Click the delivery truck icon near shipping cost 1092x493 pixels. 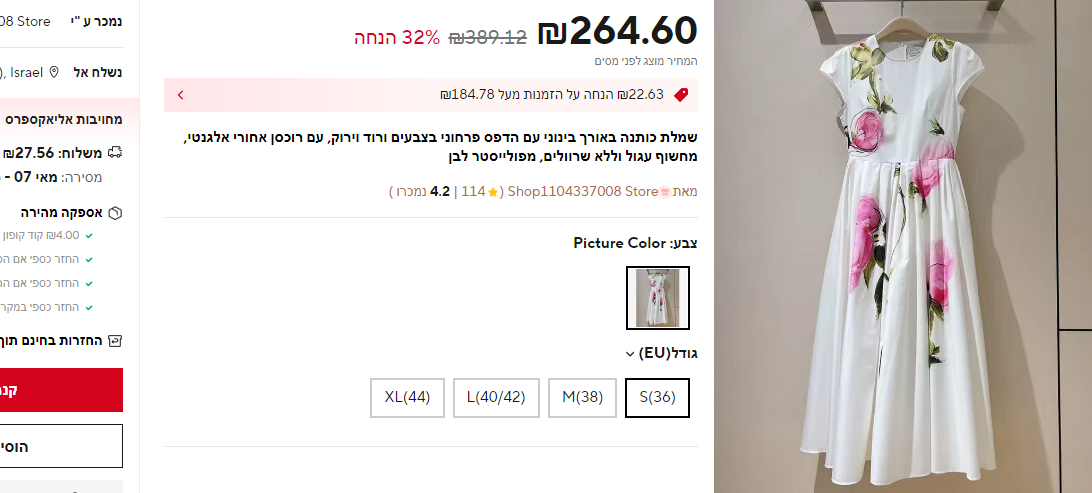point(116,152)
